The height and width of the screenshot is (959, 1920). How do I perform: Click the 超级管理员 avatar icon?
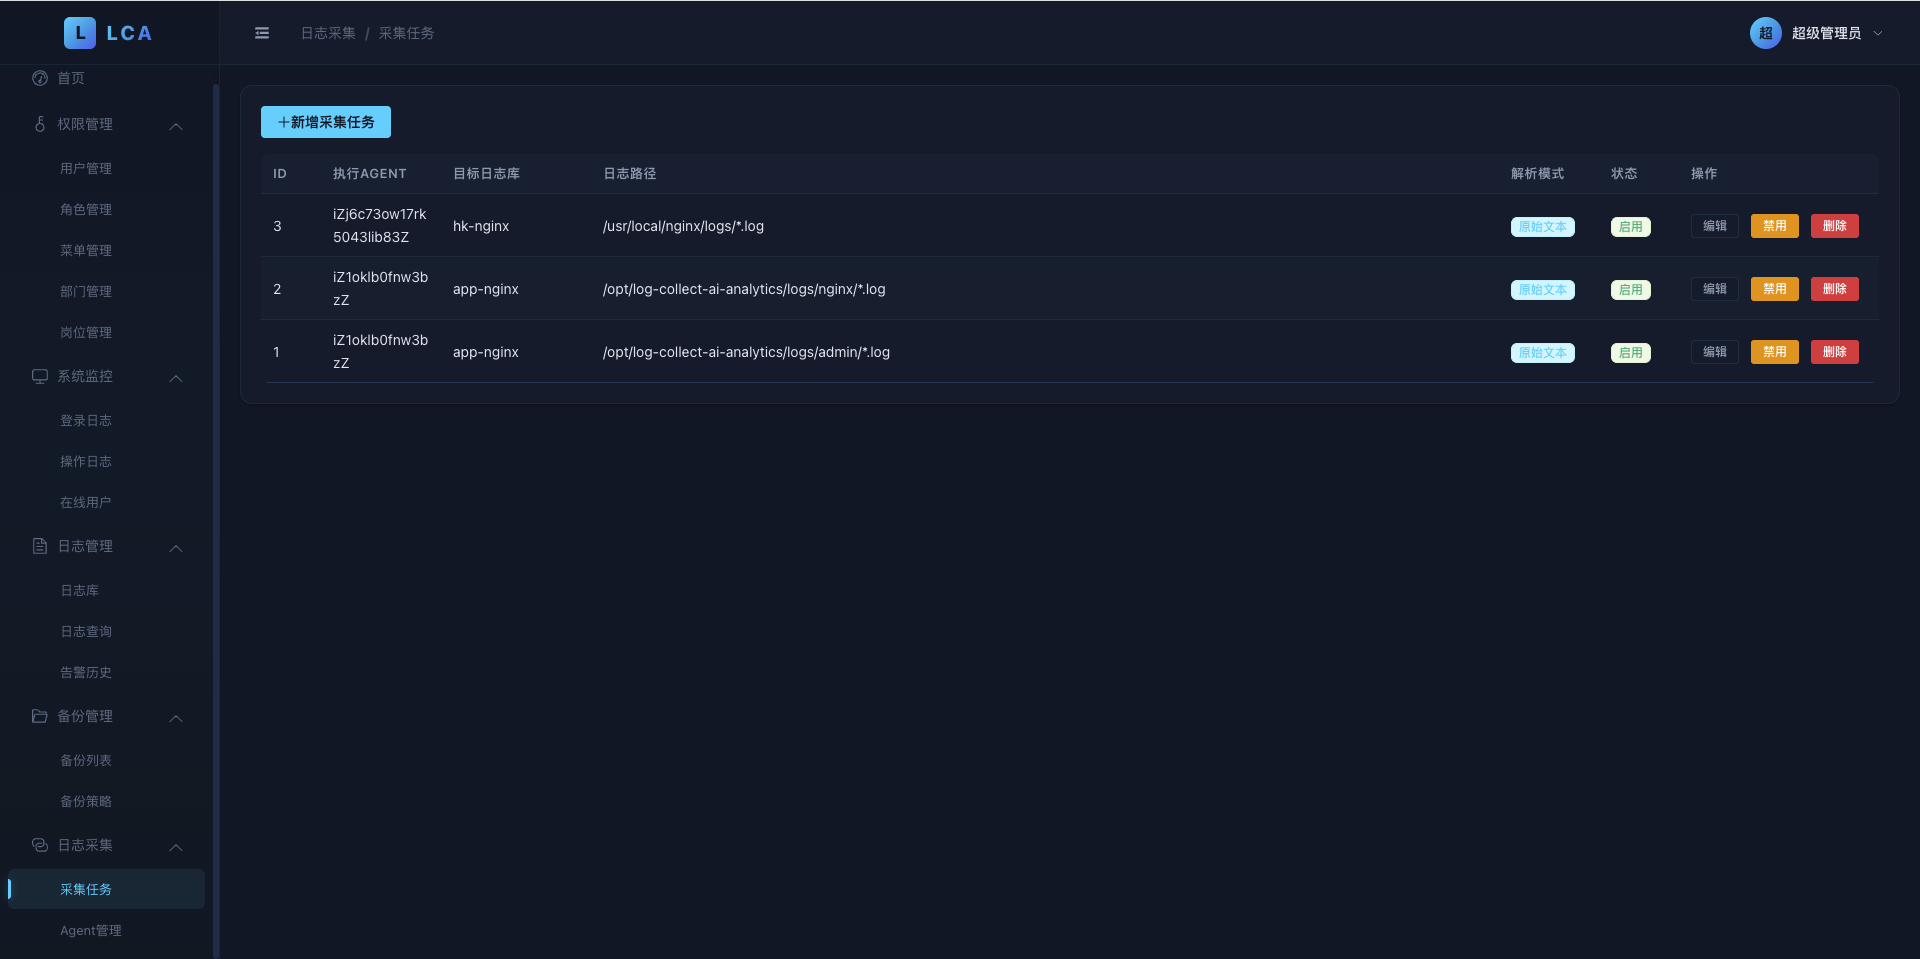(1765, 33)
